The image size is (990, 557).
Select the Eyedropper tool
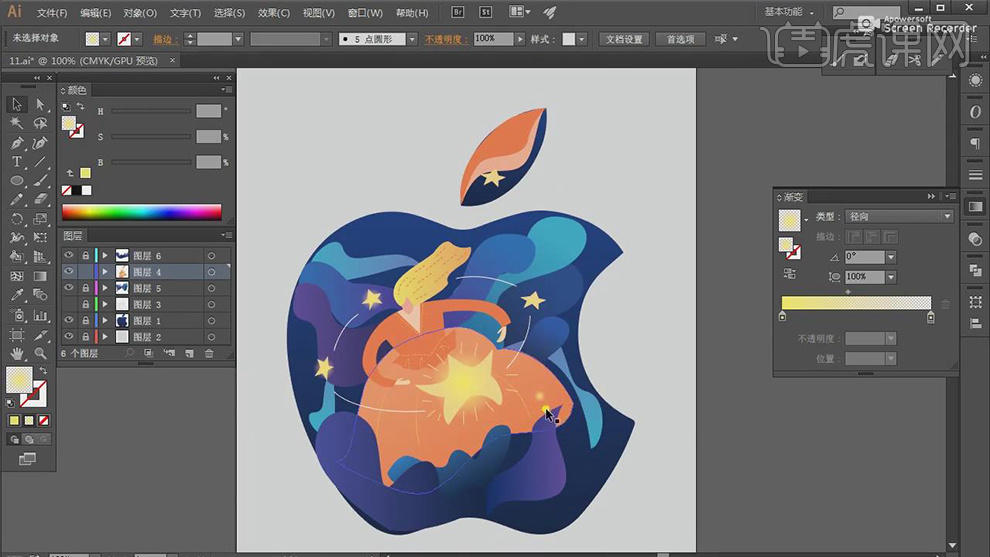point(16,295)
